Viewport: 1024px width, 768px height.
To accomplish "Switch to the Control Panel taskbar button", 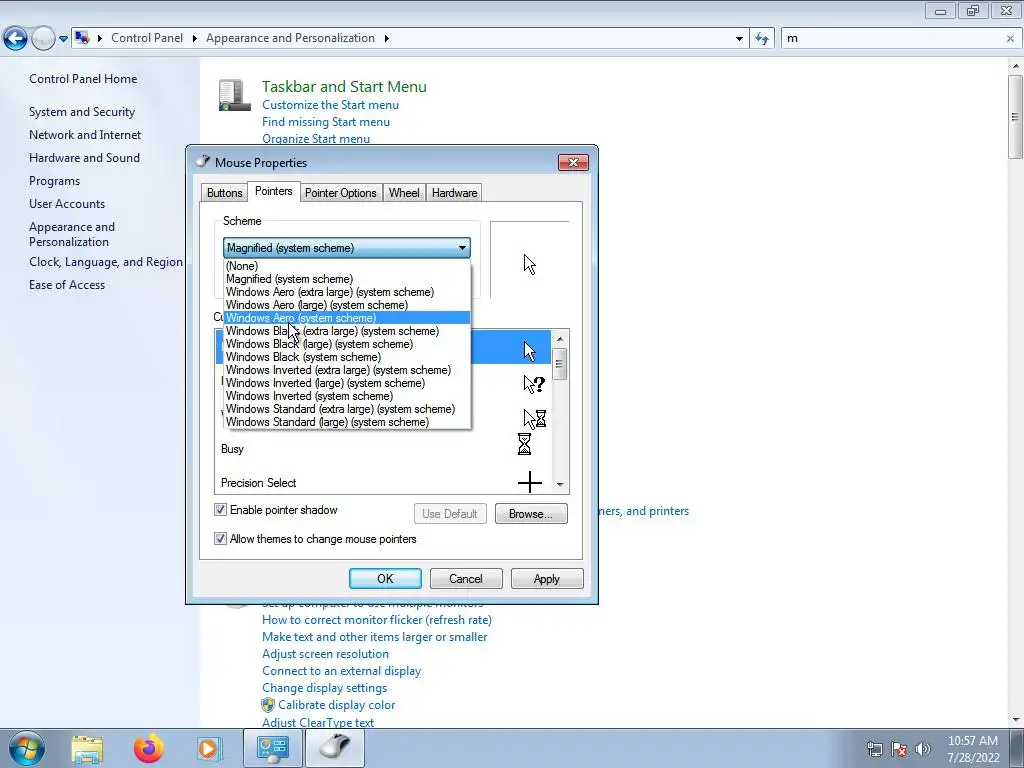I will [272, 748].
